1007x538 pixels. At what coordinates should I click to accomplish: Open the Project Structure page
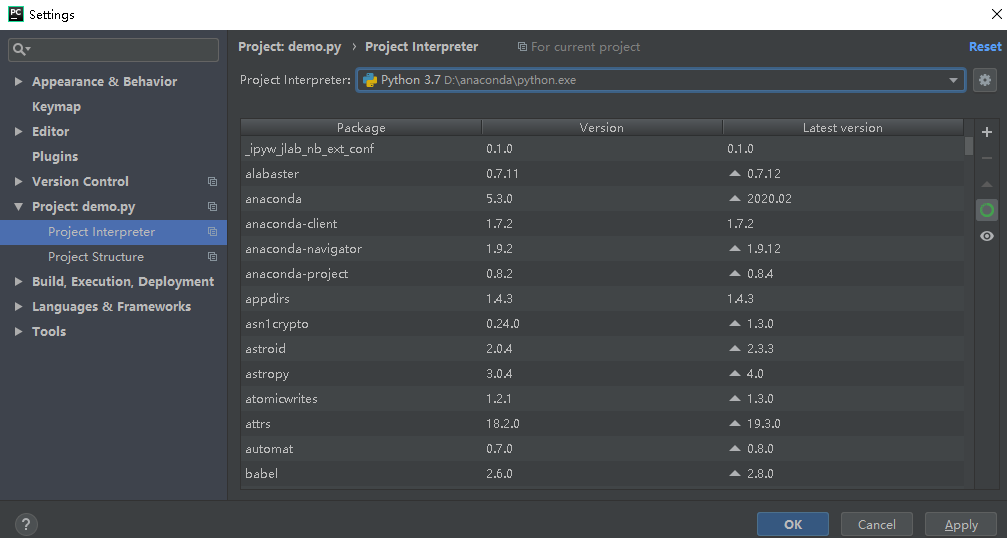(x=96, y=257)
